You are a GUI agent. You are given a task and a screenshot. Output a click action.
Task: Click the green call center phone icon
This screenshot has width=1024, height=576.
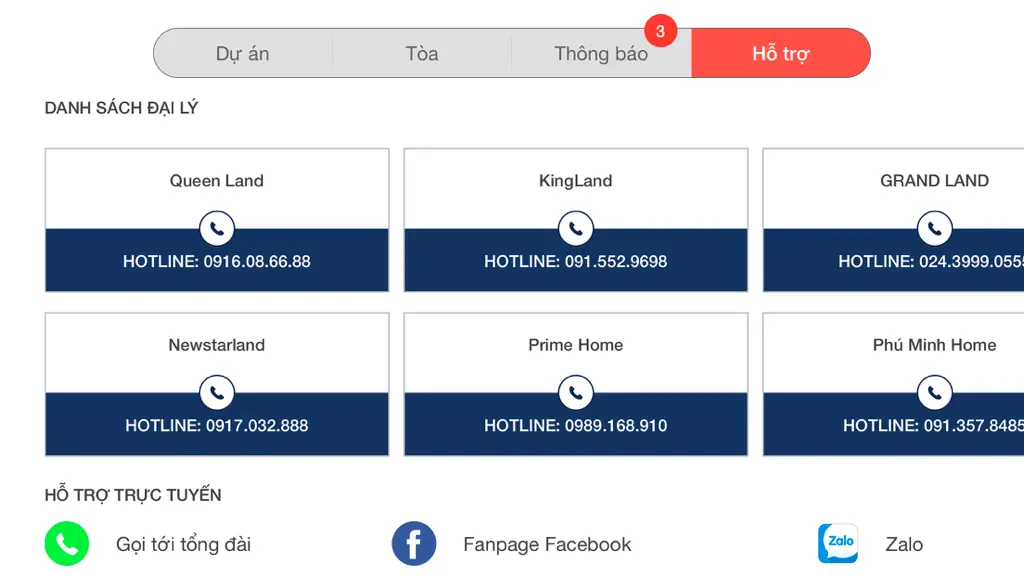[x=67, y=543]
